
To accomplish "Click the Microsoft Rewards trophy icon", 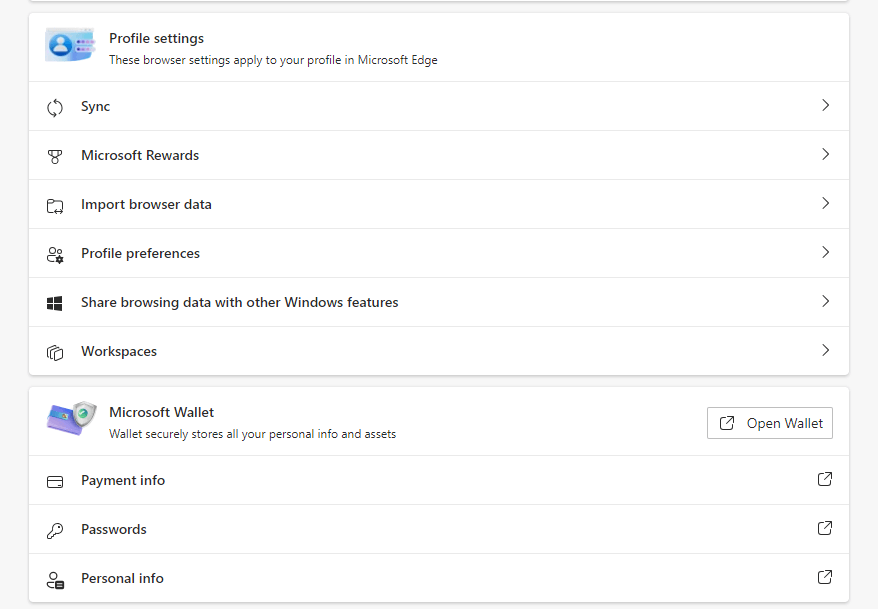I will [x=55, y=157].
